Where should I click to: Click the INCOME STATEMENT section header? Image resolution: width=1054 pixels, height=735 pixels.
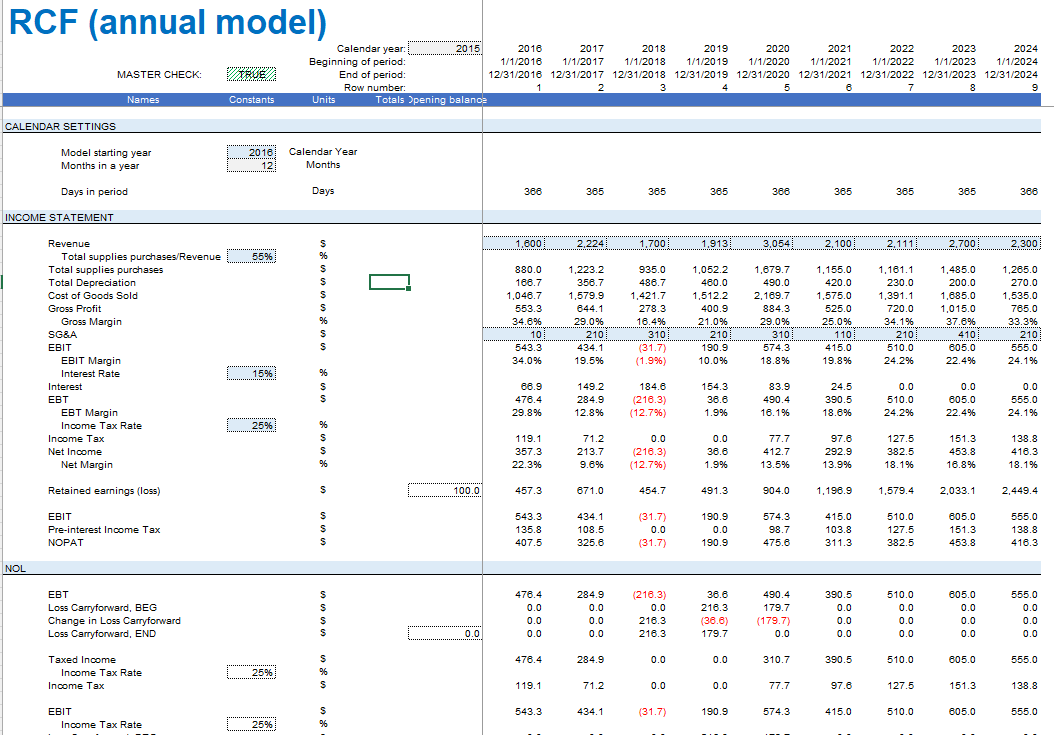58,218
